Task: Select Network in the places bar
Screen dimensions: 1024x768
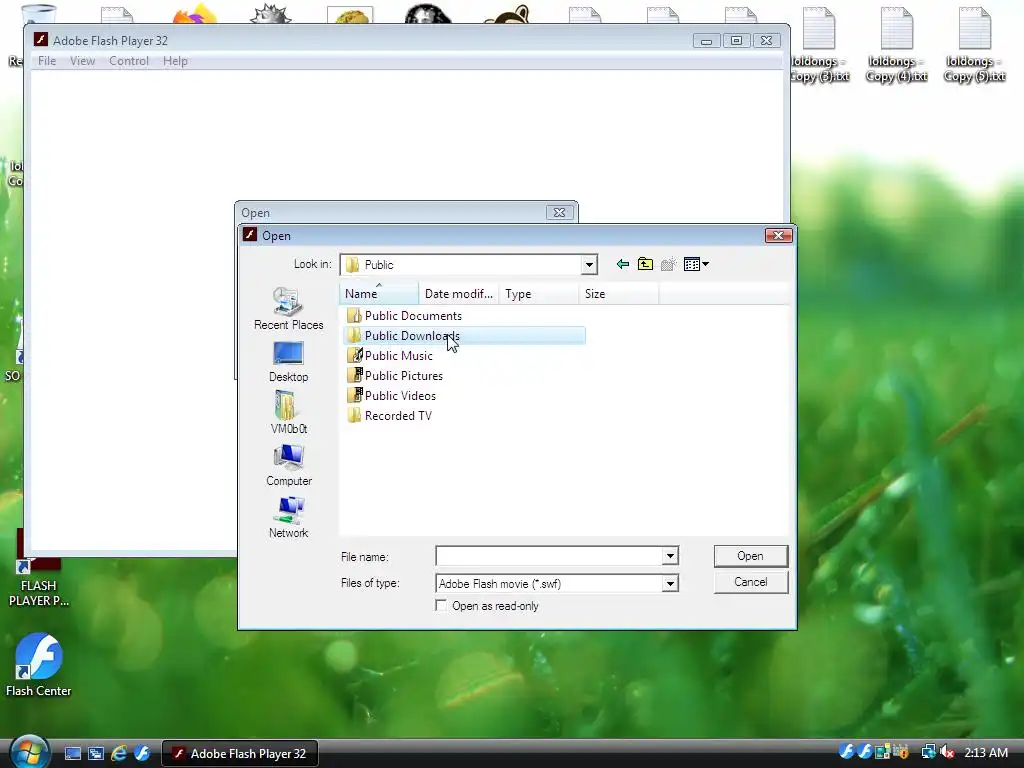Action: [x=289, y=517]
